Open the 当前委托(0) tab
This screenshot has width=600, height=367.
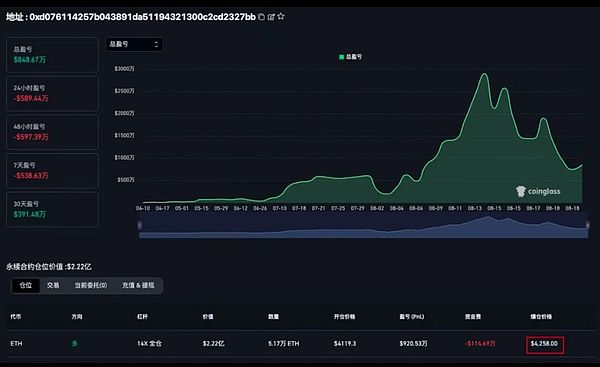tap(91, 285)
